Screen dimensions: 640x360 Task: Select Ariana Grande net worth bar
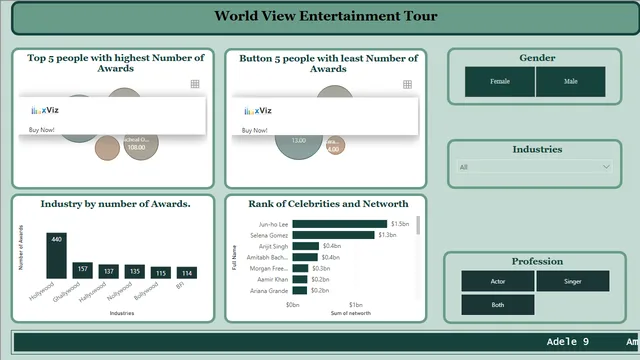tap(300, 290)
